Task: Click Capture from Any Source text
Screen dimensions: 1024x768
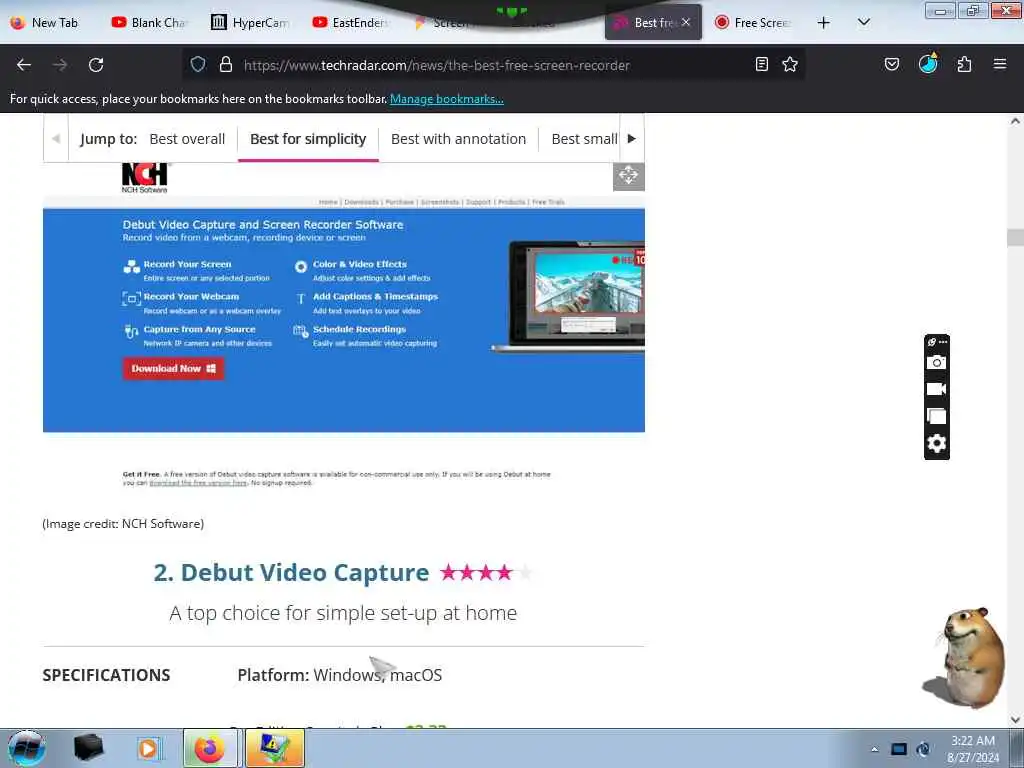Action: point(199,330)
